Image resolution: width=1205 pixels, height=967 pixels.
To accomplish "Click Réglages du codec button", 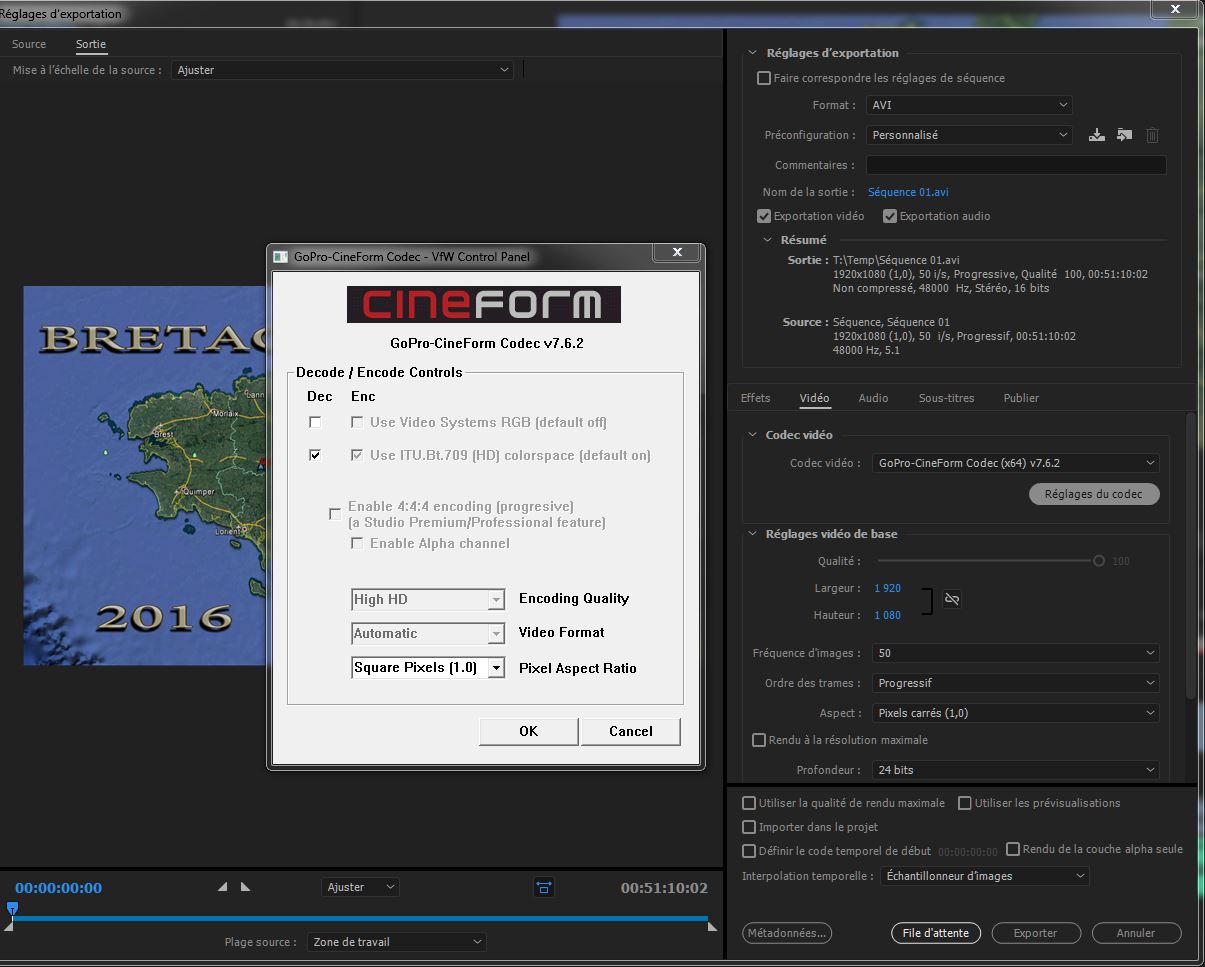I will pos(1094,494).
